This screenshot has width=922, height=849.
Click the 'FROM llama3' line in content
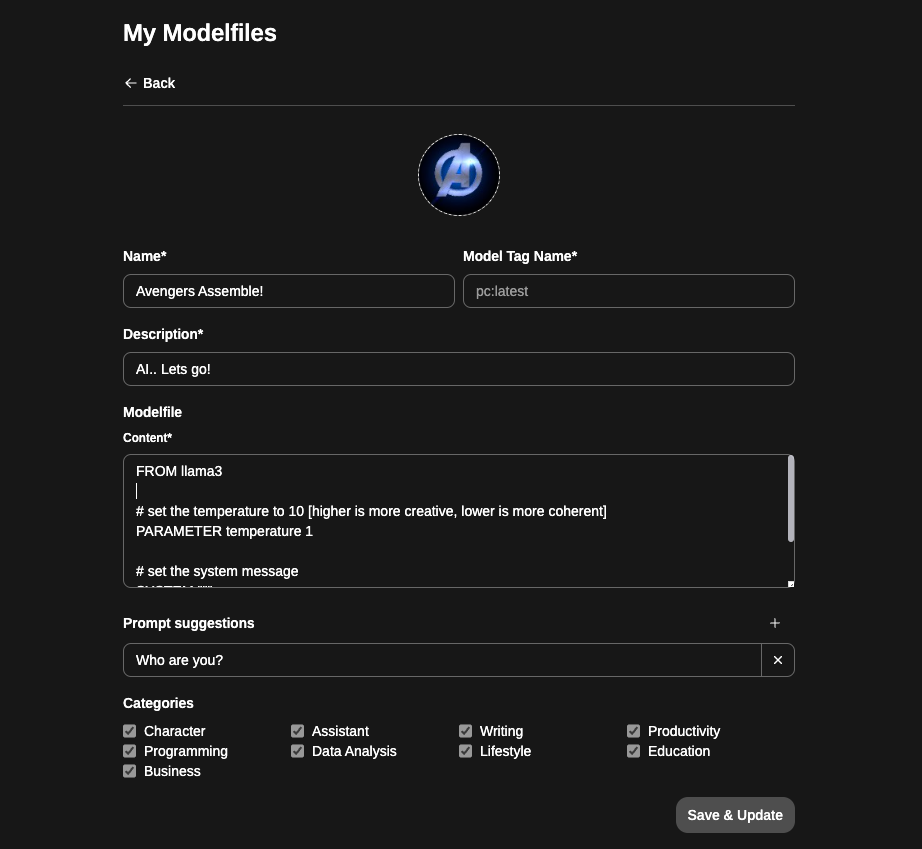(x=179, y=472)
